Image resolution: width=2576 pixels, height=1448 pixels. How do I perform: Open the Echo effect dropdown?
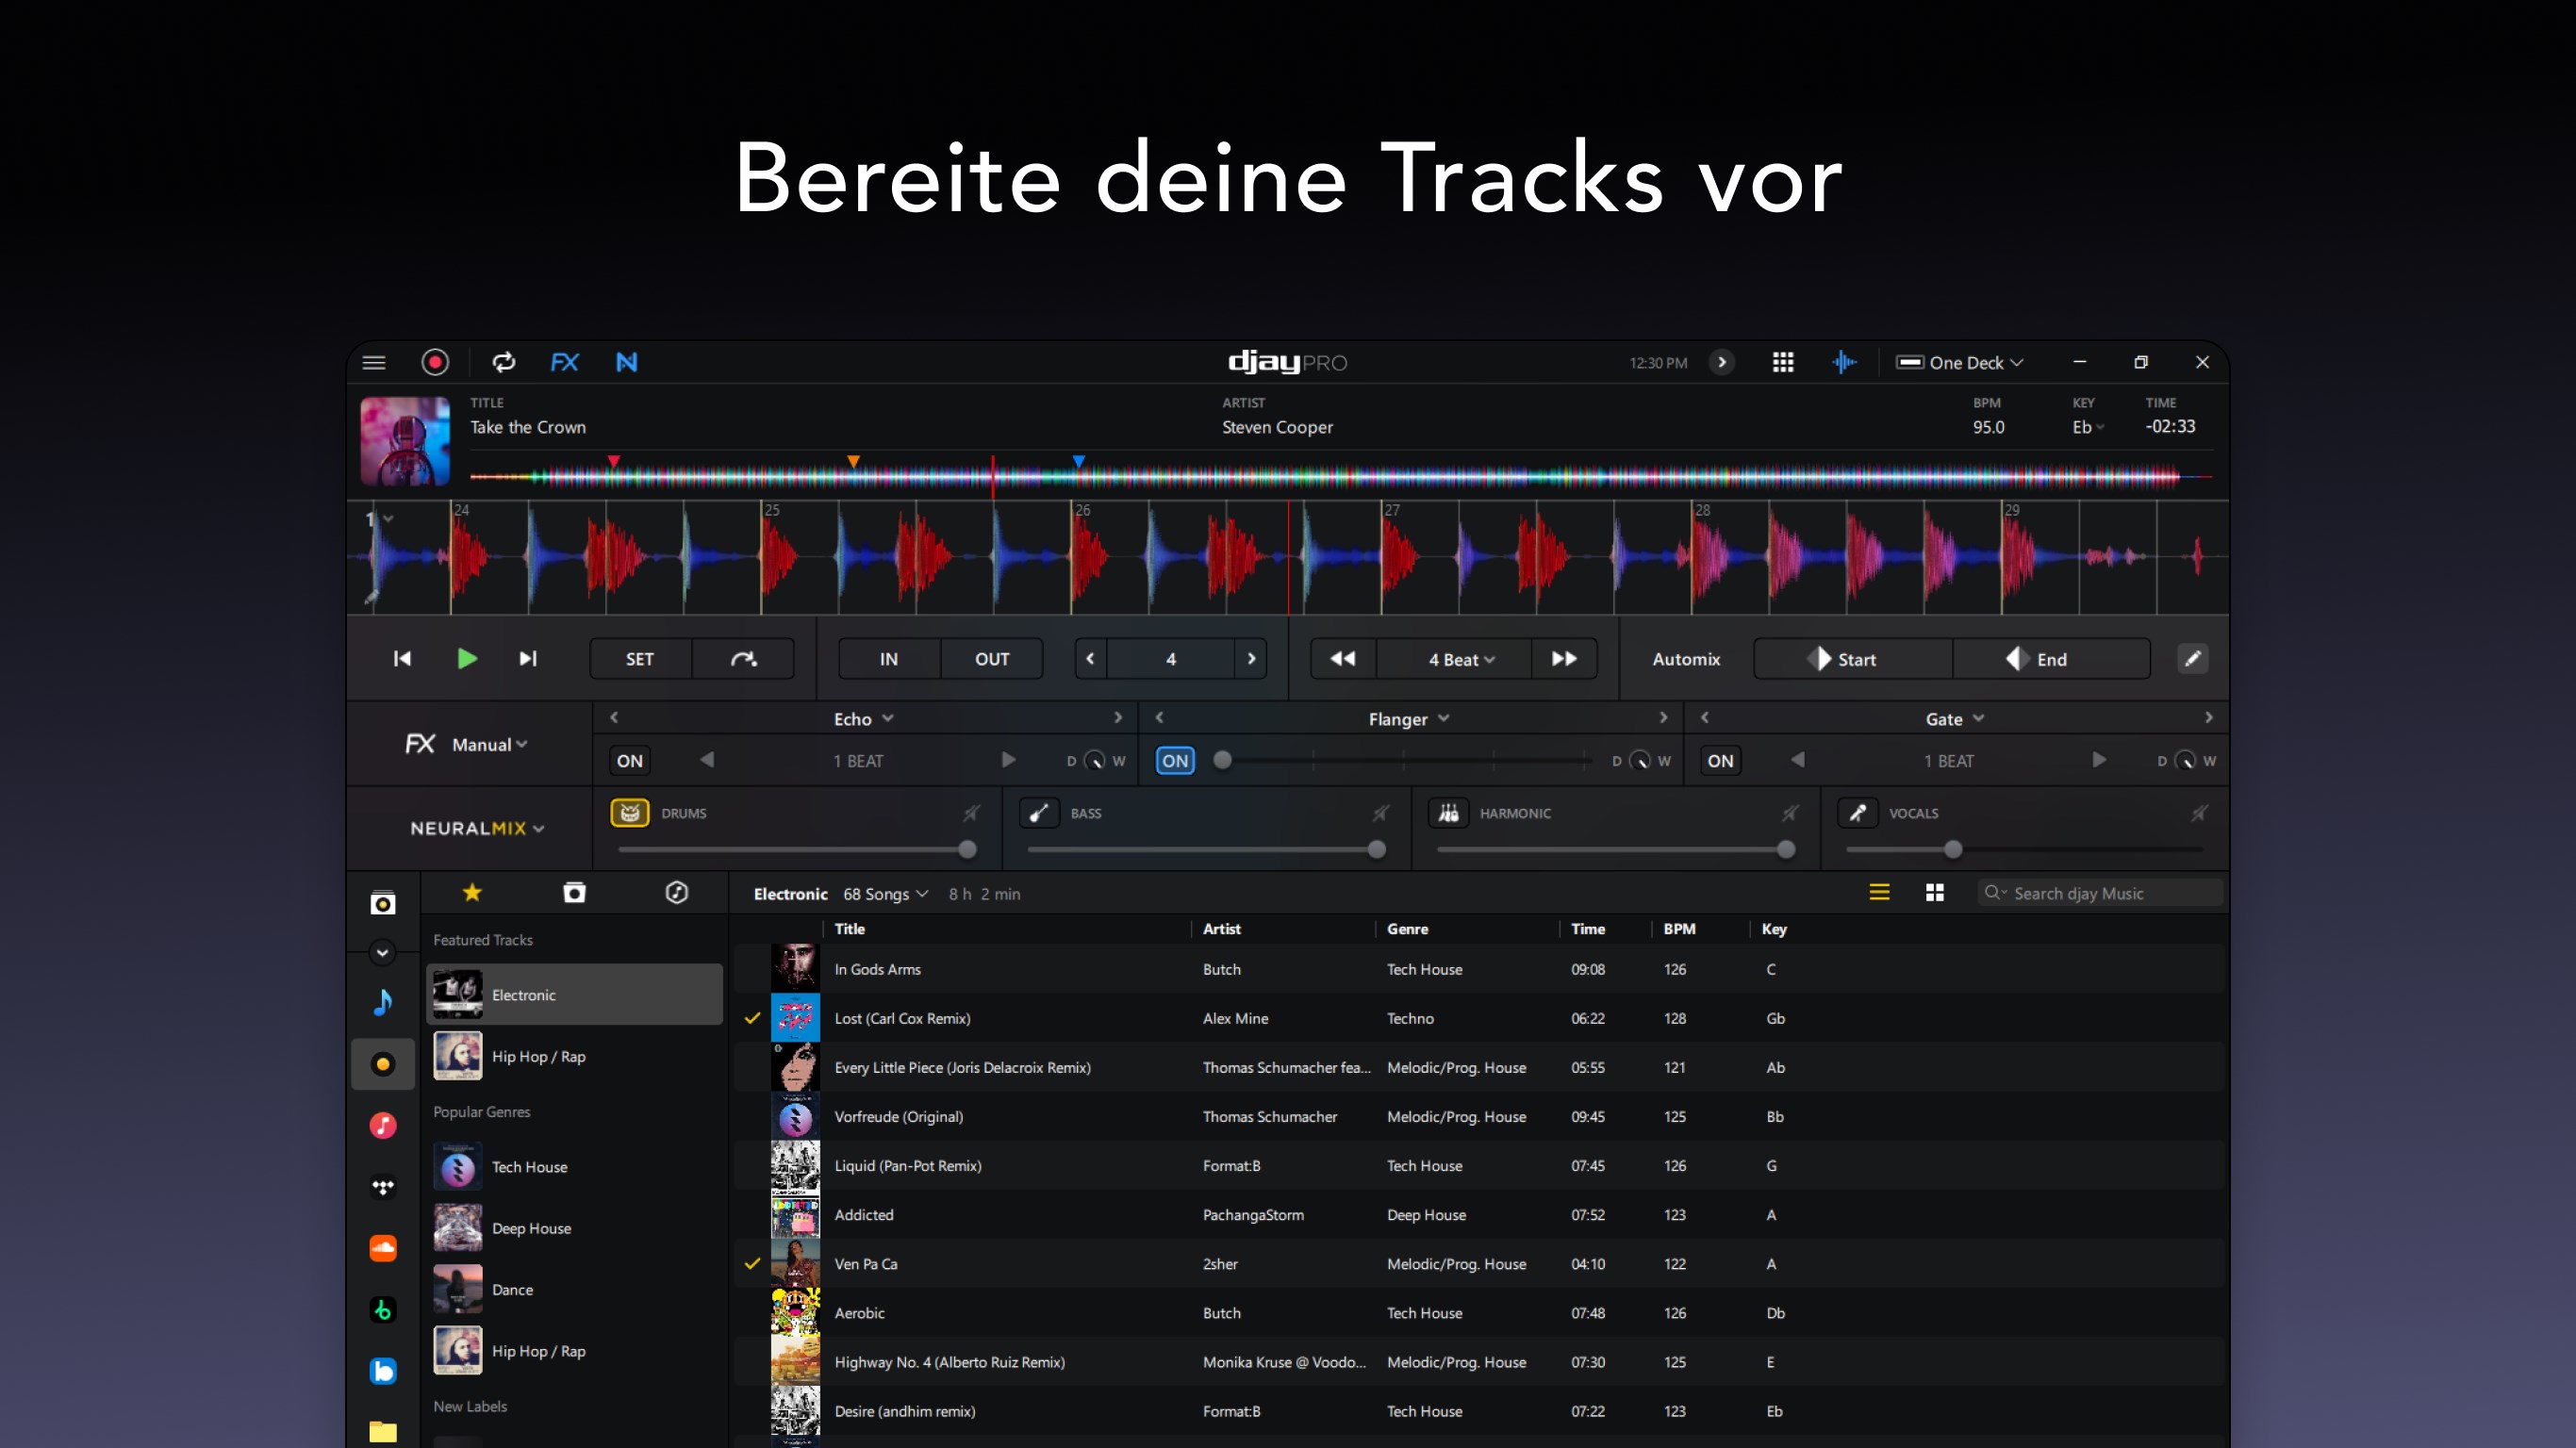point(864,719)
